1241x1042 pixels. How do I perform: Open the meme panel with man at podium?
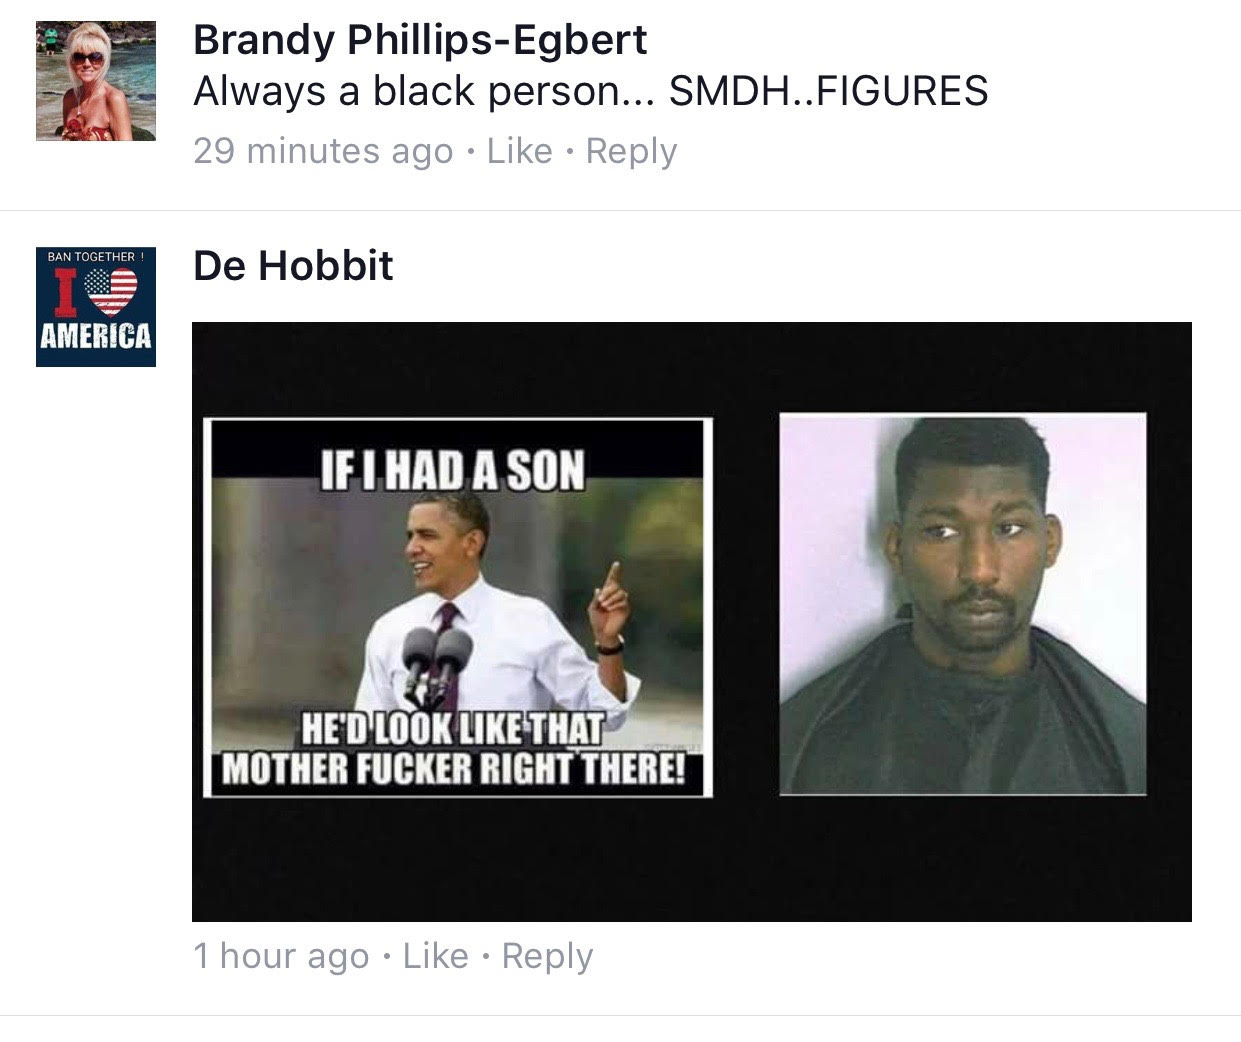click(458, 607)
